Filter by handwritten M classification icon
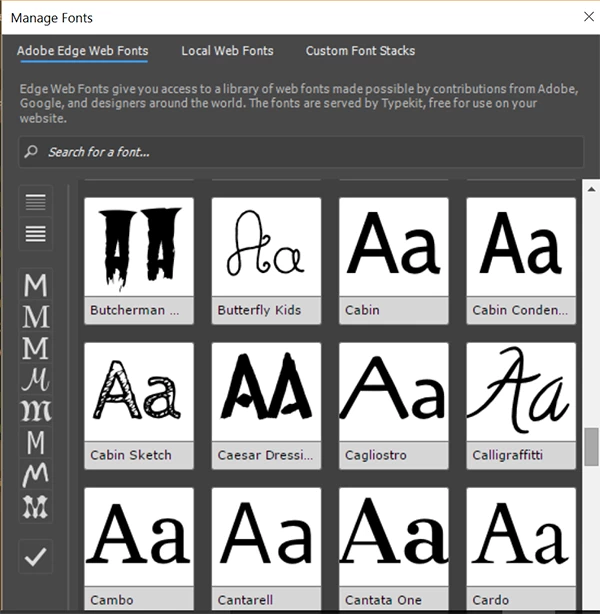 (x=36, y=474)
